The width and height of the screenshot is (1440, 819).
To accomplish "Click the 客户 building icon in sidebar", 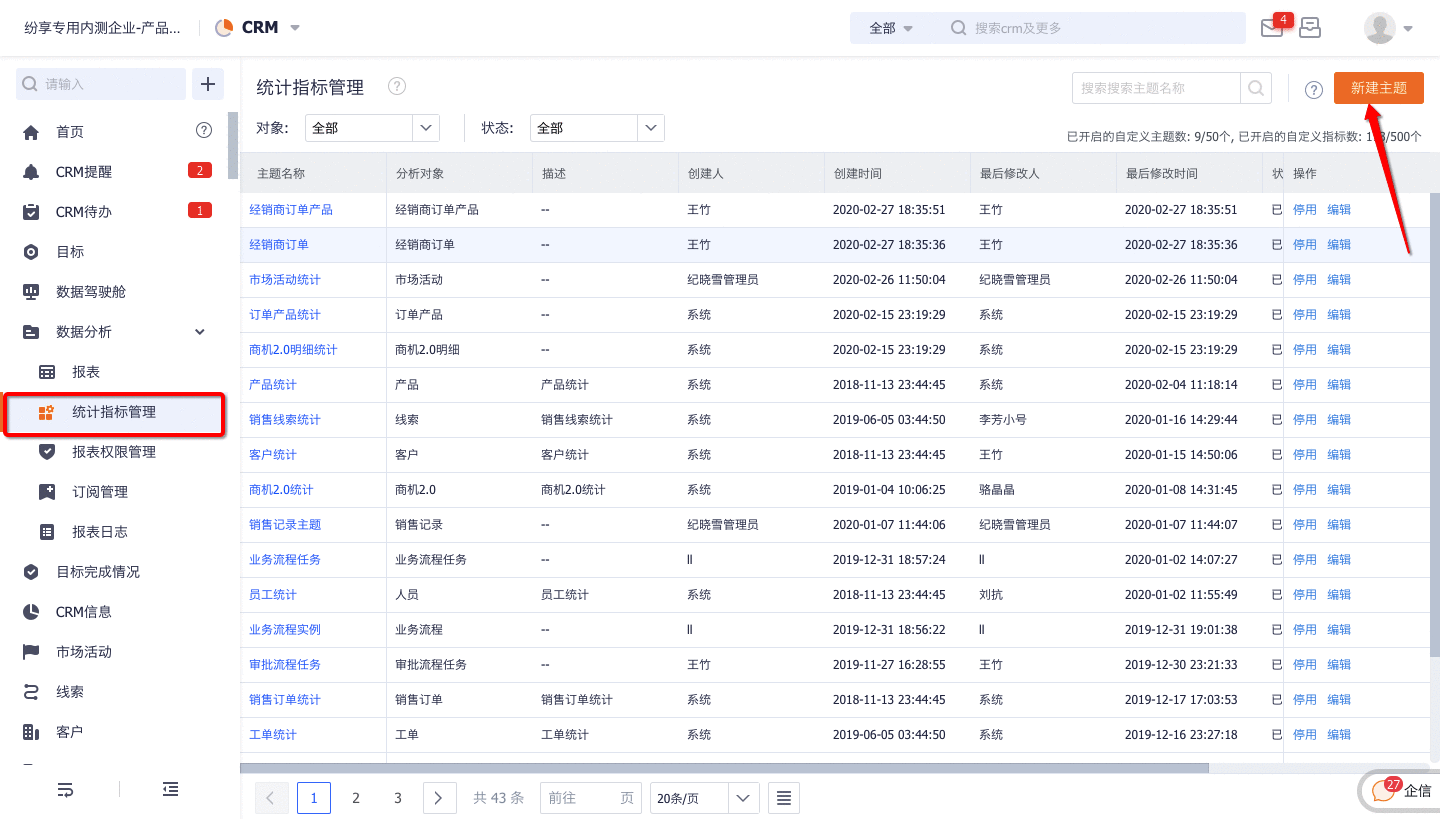I will pos(31,732).
